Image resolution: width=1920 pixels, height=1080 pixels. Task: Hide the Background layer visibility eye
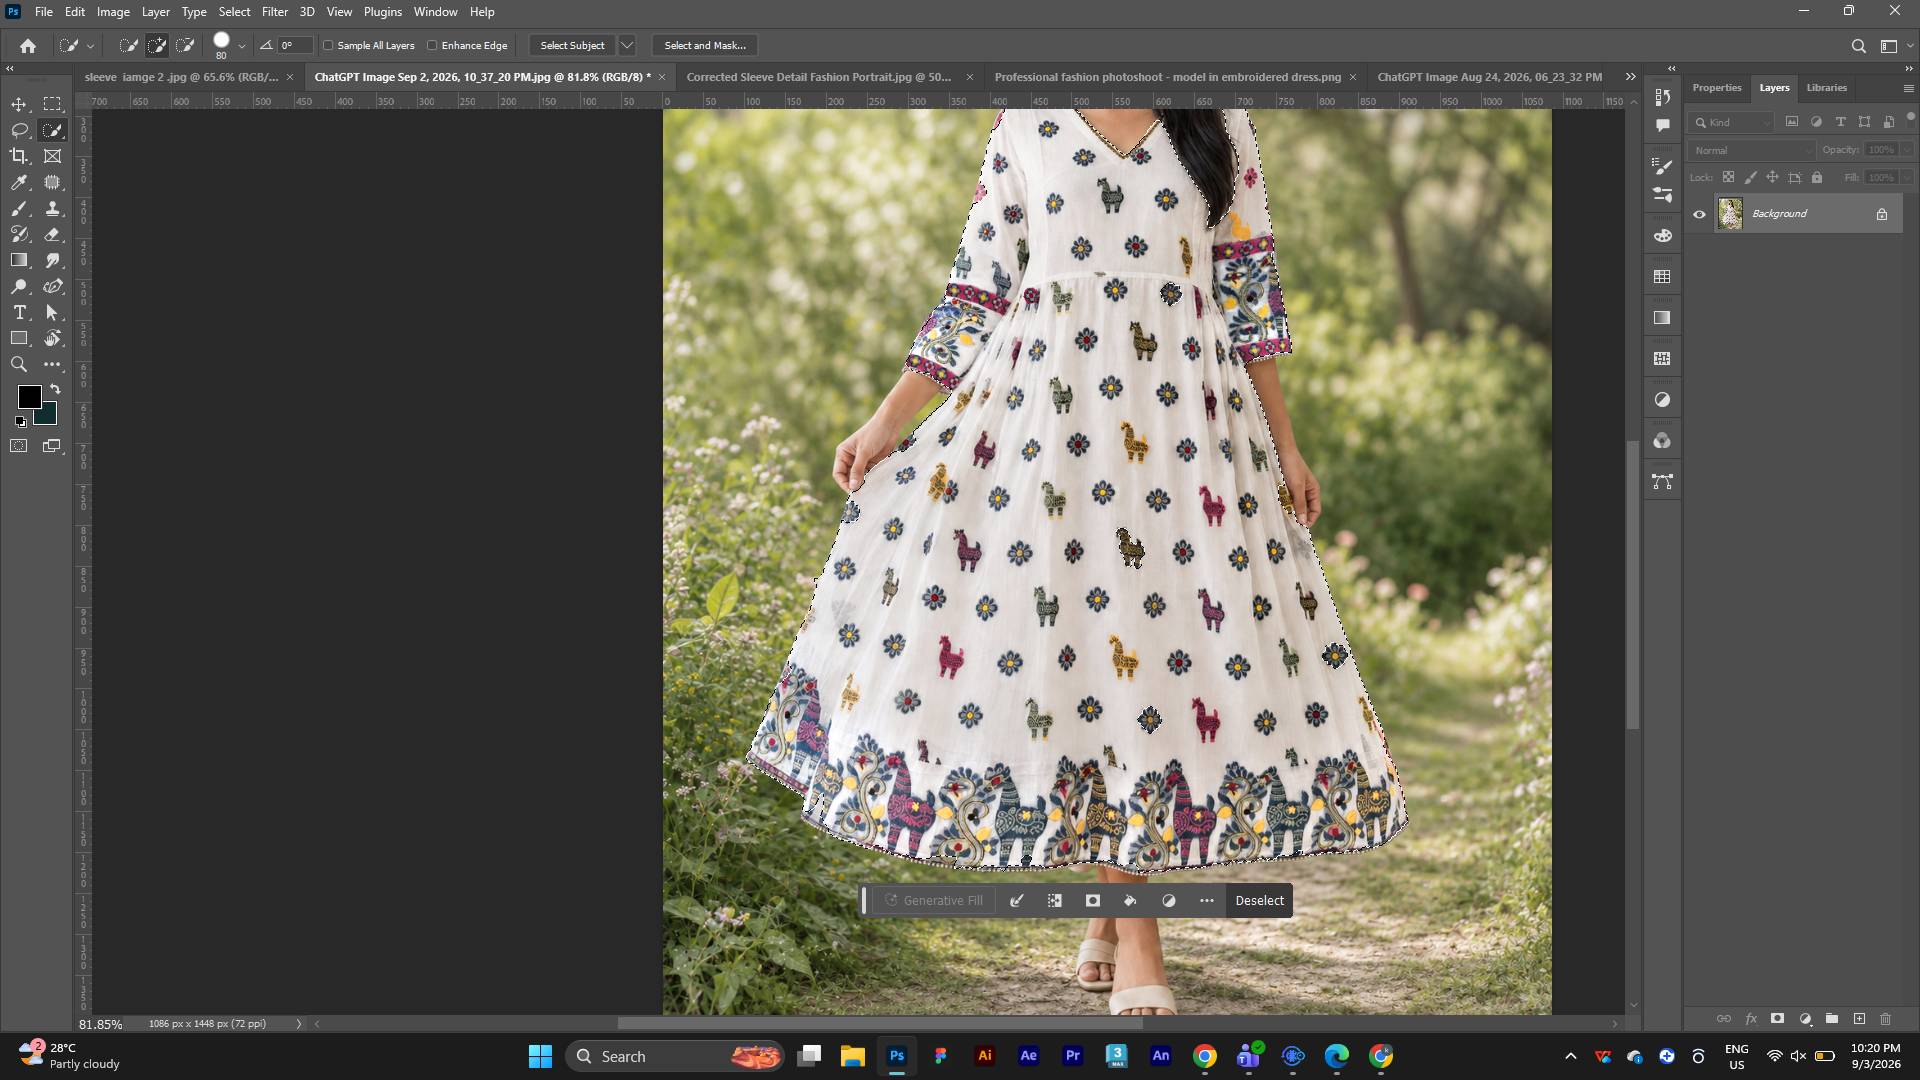(x=1699, y=214)
